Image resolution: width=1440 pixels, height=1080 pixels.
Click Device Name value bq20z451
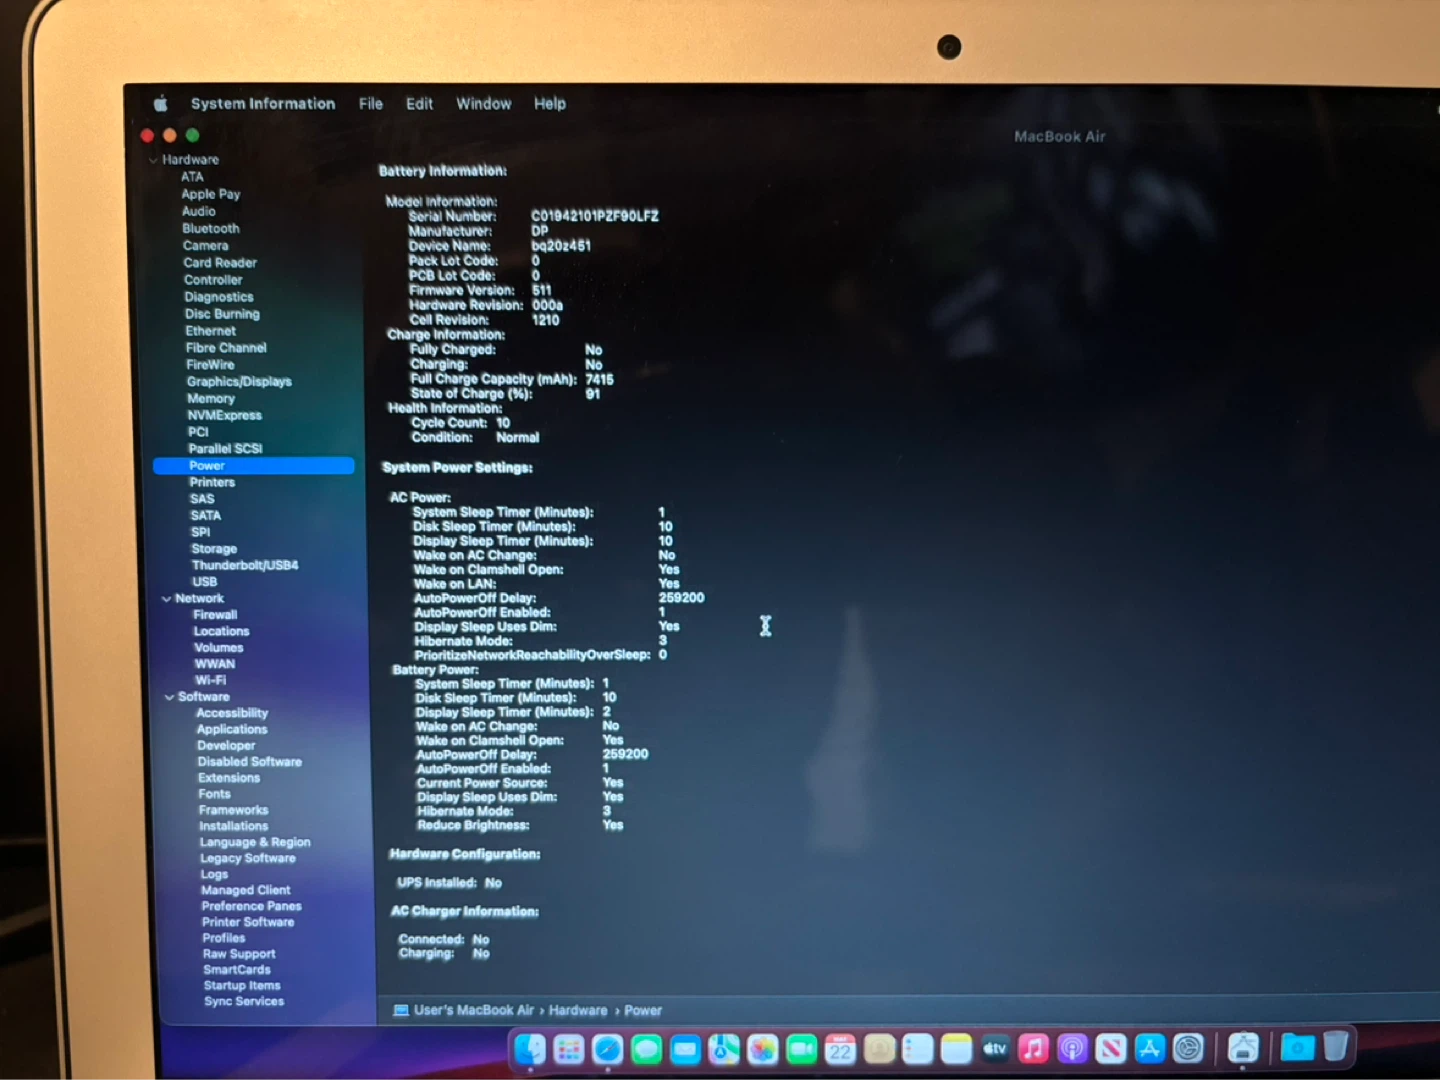(561, 245)
